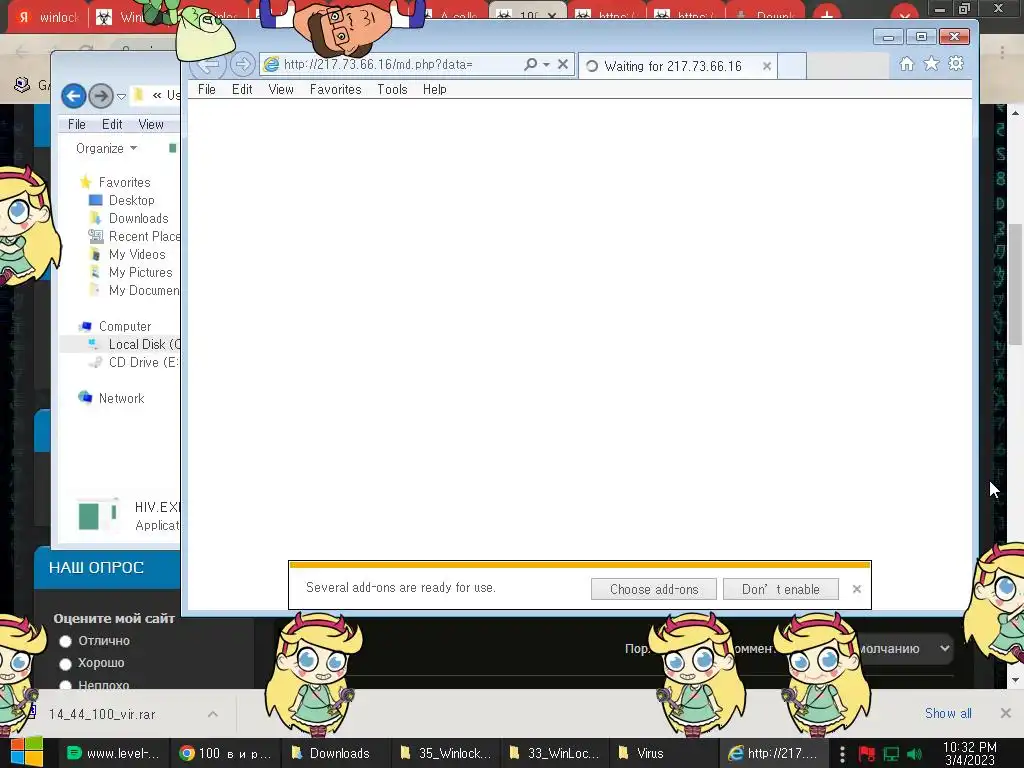
Task: Open Internet Explorer Favorites star
Action: [931, 63]
